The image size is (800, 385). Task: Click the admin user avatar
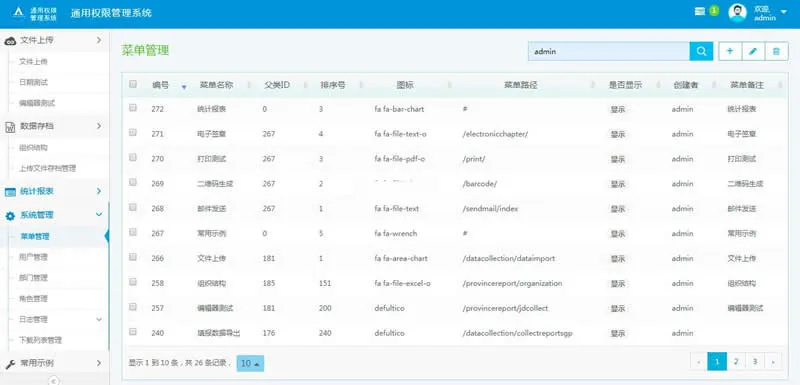coord(737,13)
